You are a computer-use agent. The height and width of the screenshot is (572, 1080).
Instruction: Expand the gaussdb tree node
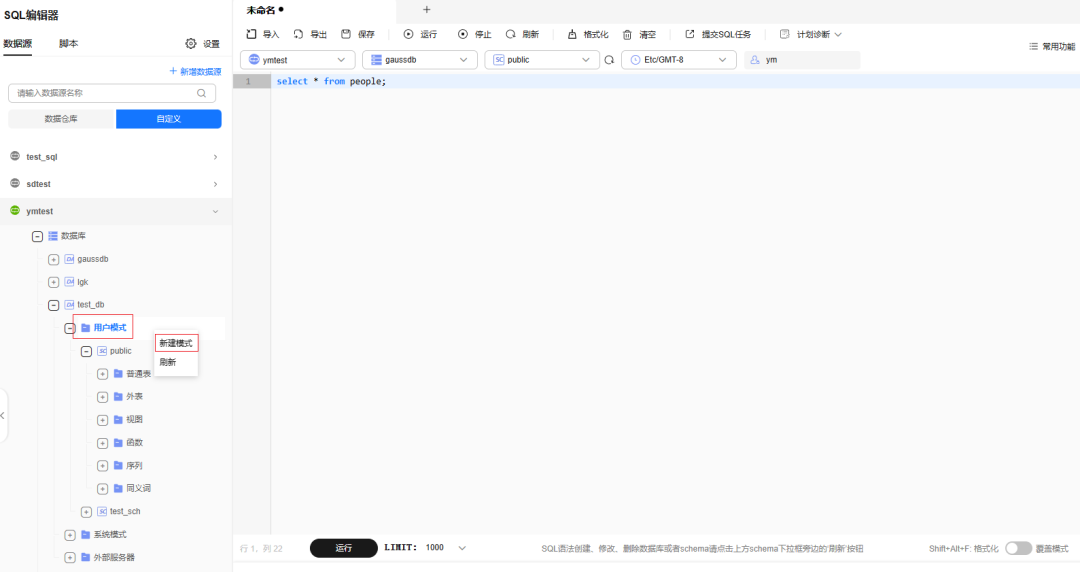click(x=53, y=260)
